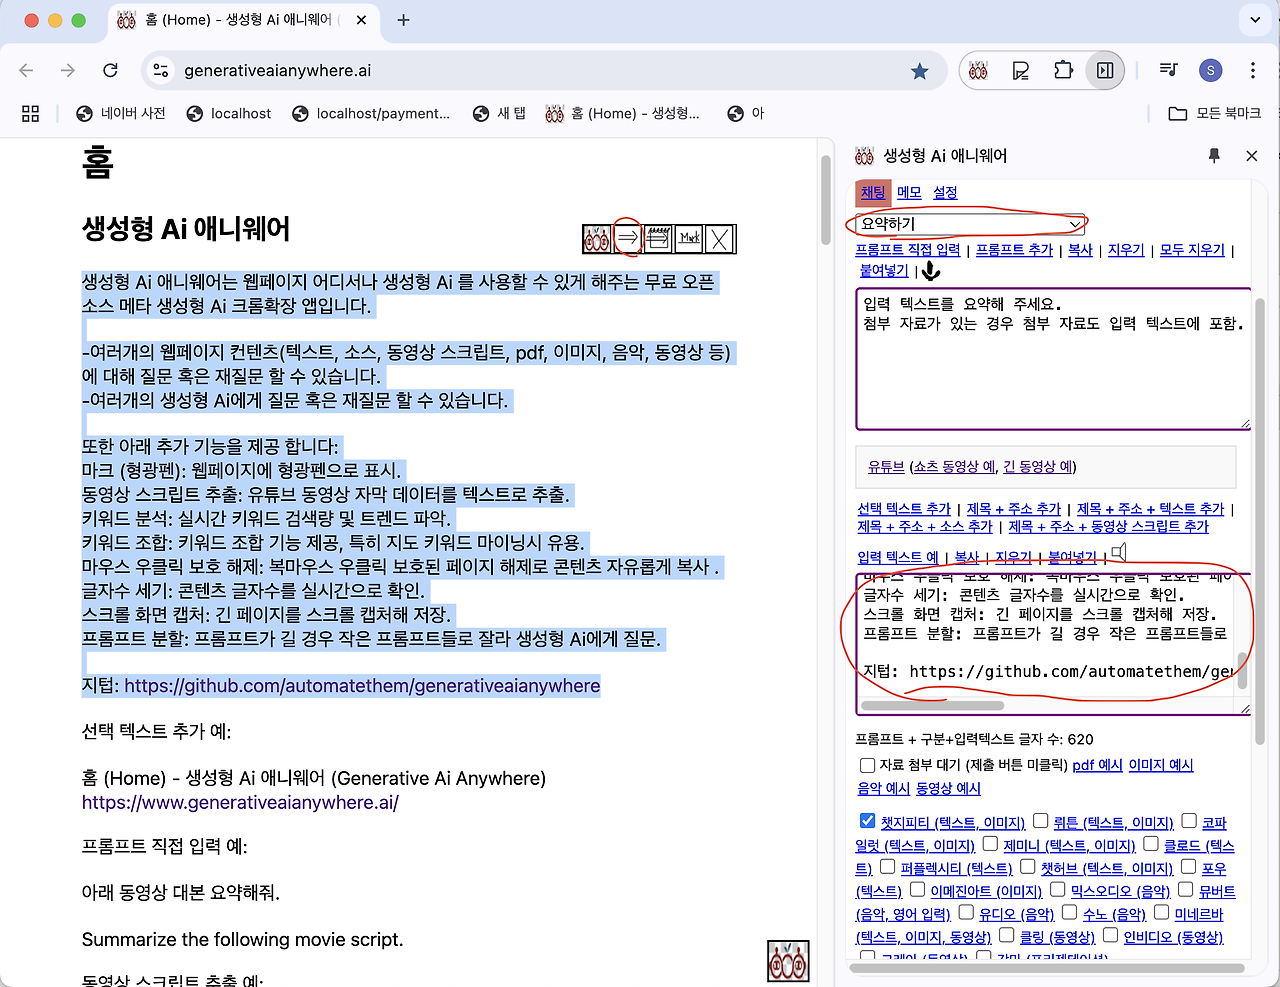1280x987 pixels.
Task: Check the 챗허브 checkbox
Action: [x=1027, y=866]
